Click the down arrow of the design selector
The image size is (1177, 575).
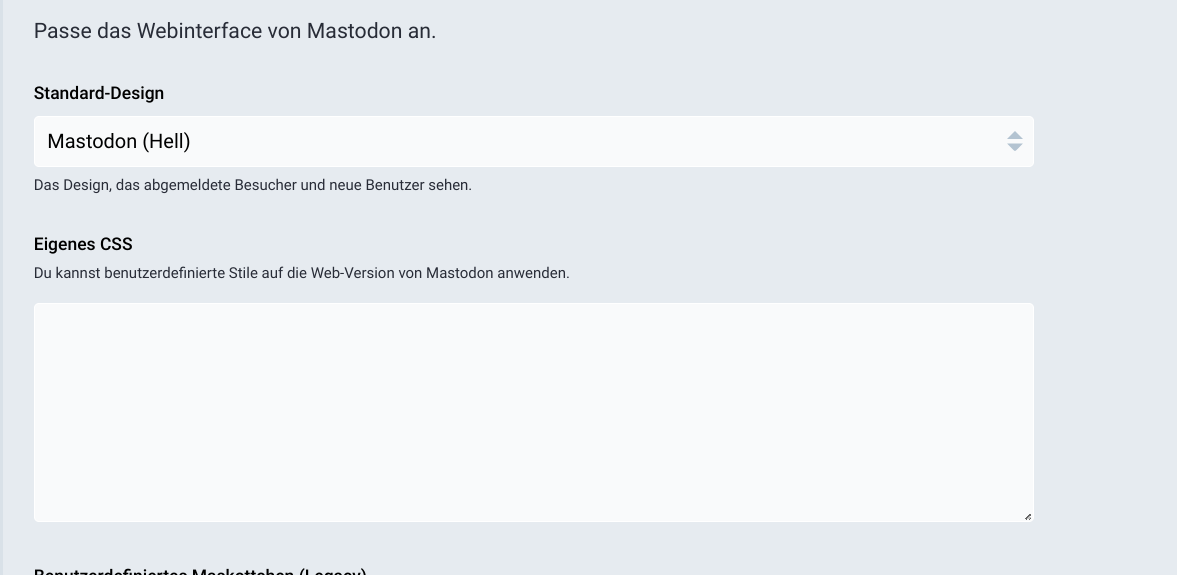(x=1015, y=148)
